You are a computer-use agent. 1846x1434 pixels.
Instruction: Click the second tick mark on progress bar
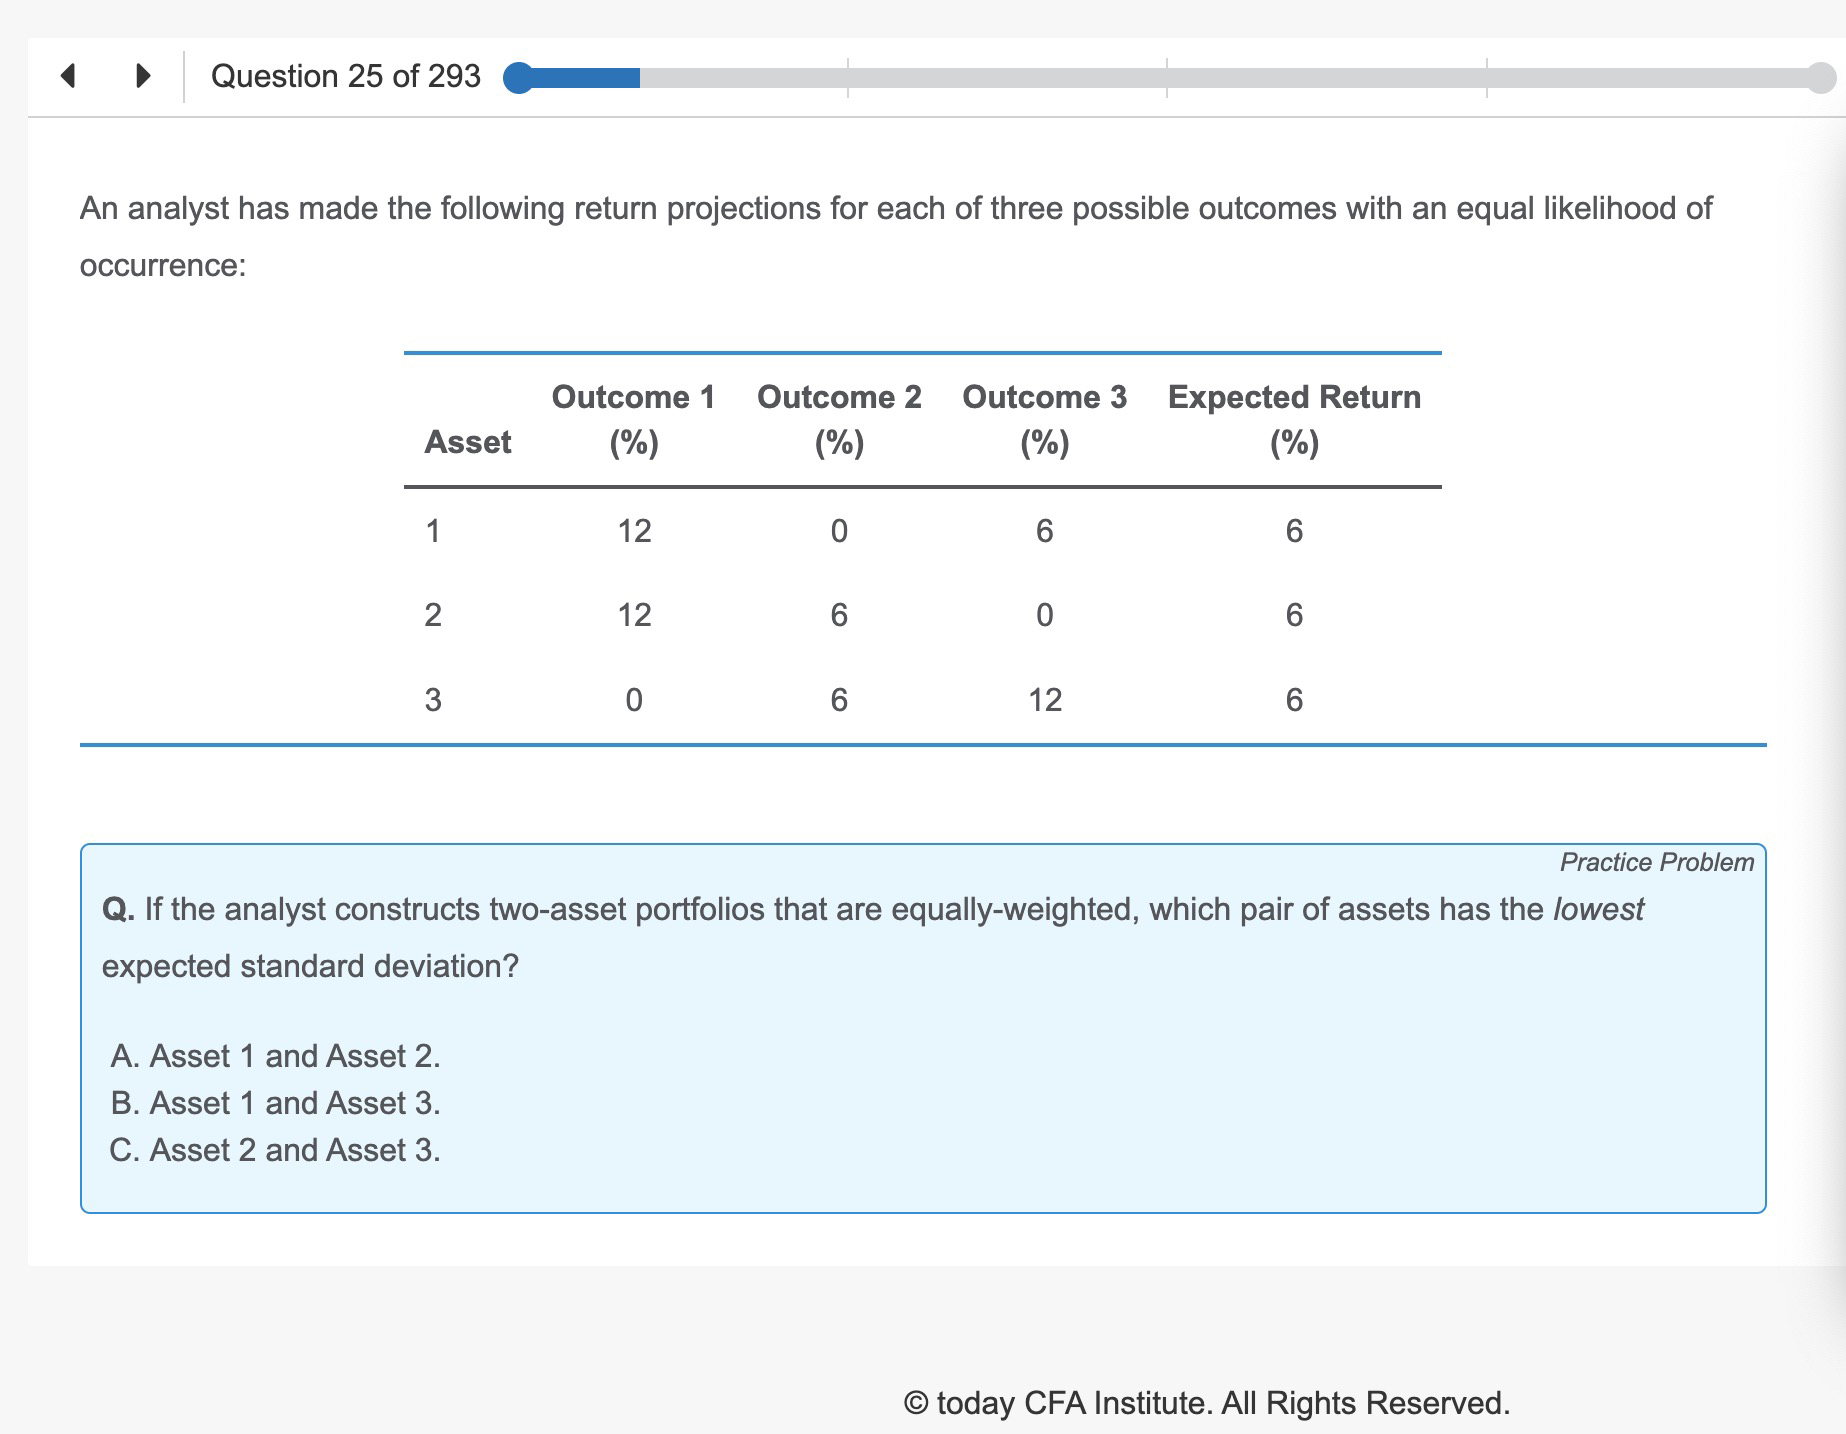point(1167,78)
